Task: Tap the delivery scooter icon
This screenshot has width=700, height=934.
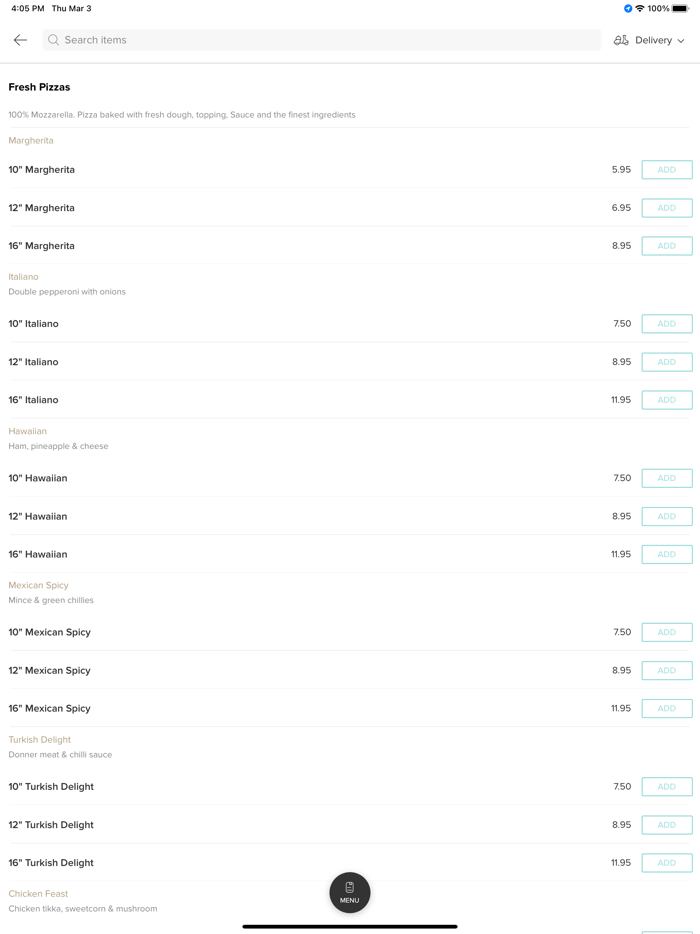Action: (x=621, y=40)
